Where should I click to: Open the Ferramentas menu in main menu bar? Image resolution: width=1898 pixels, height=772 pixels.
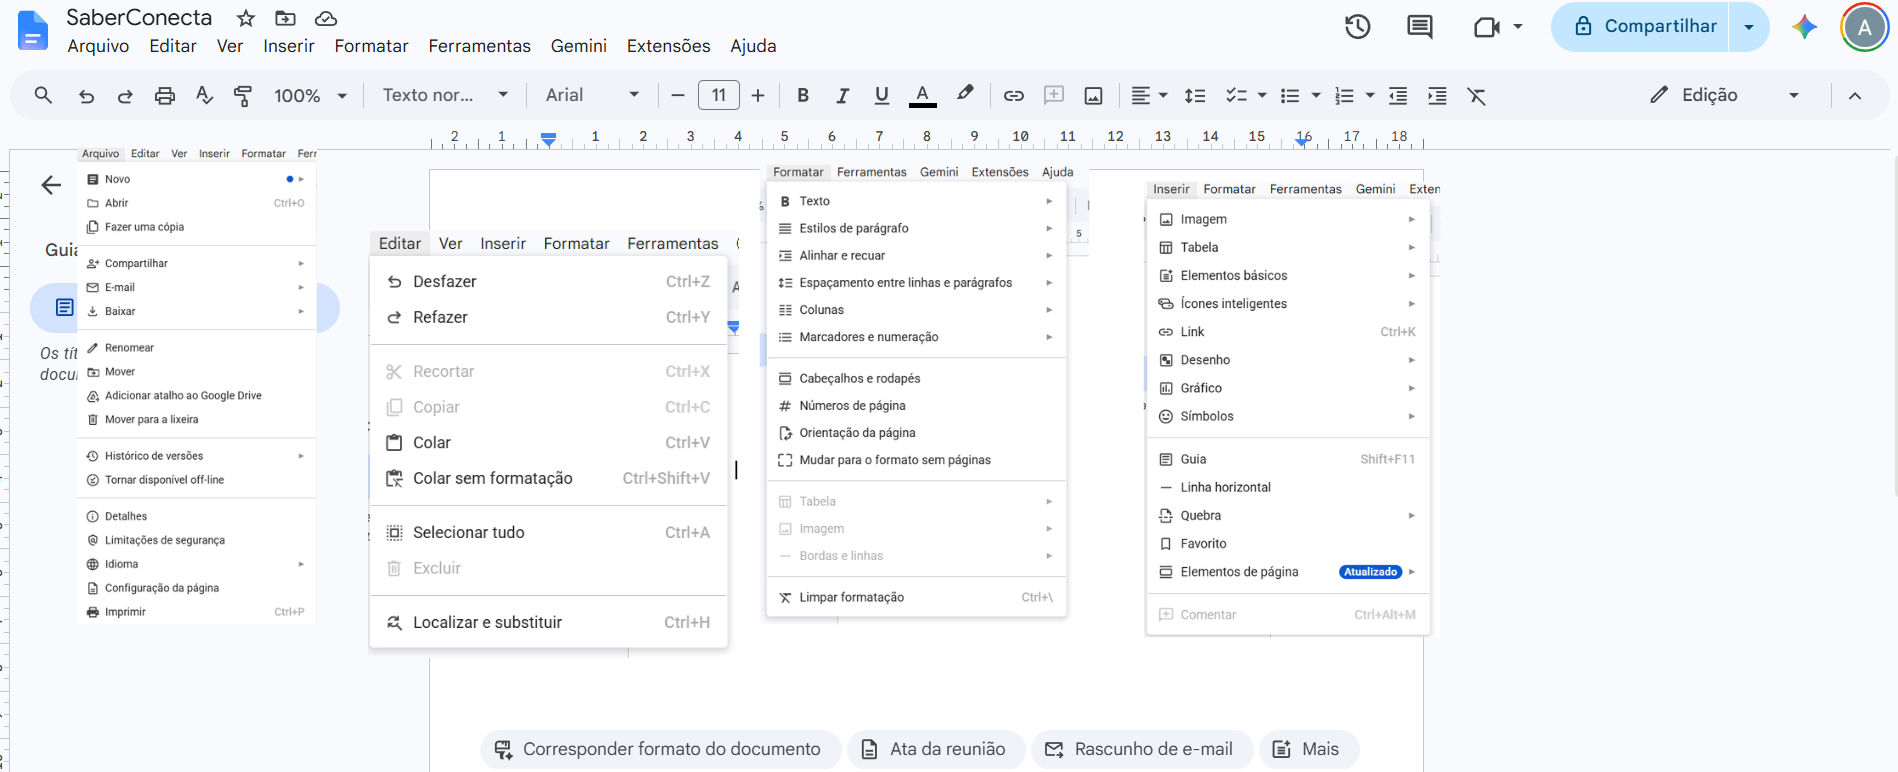(480, 46)
